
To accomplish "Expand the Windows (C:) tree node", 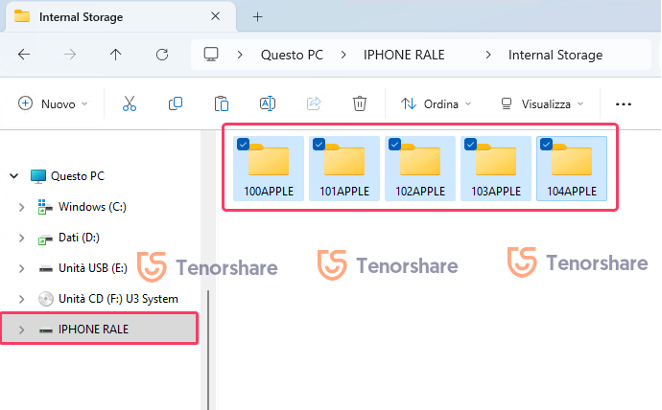I will click(x=22, y=207).
